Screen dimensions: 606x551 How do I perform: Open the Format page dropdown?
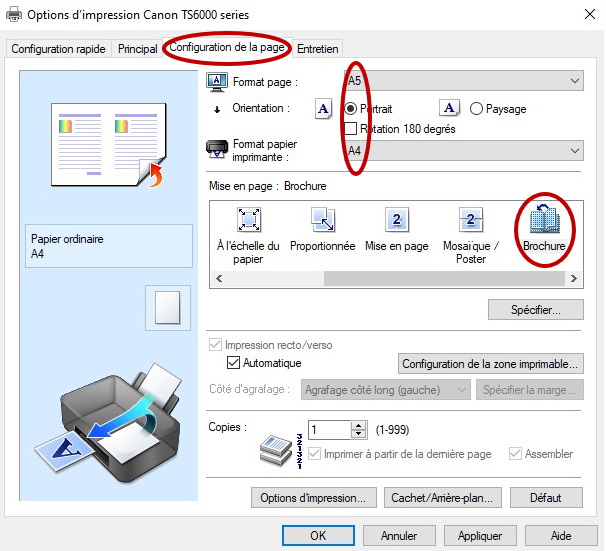[x=464, y=81]
